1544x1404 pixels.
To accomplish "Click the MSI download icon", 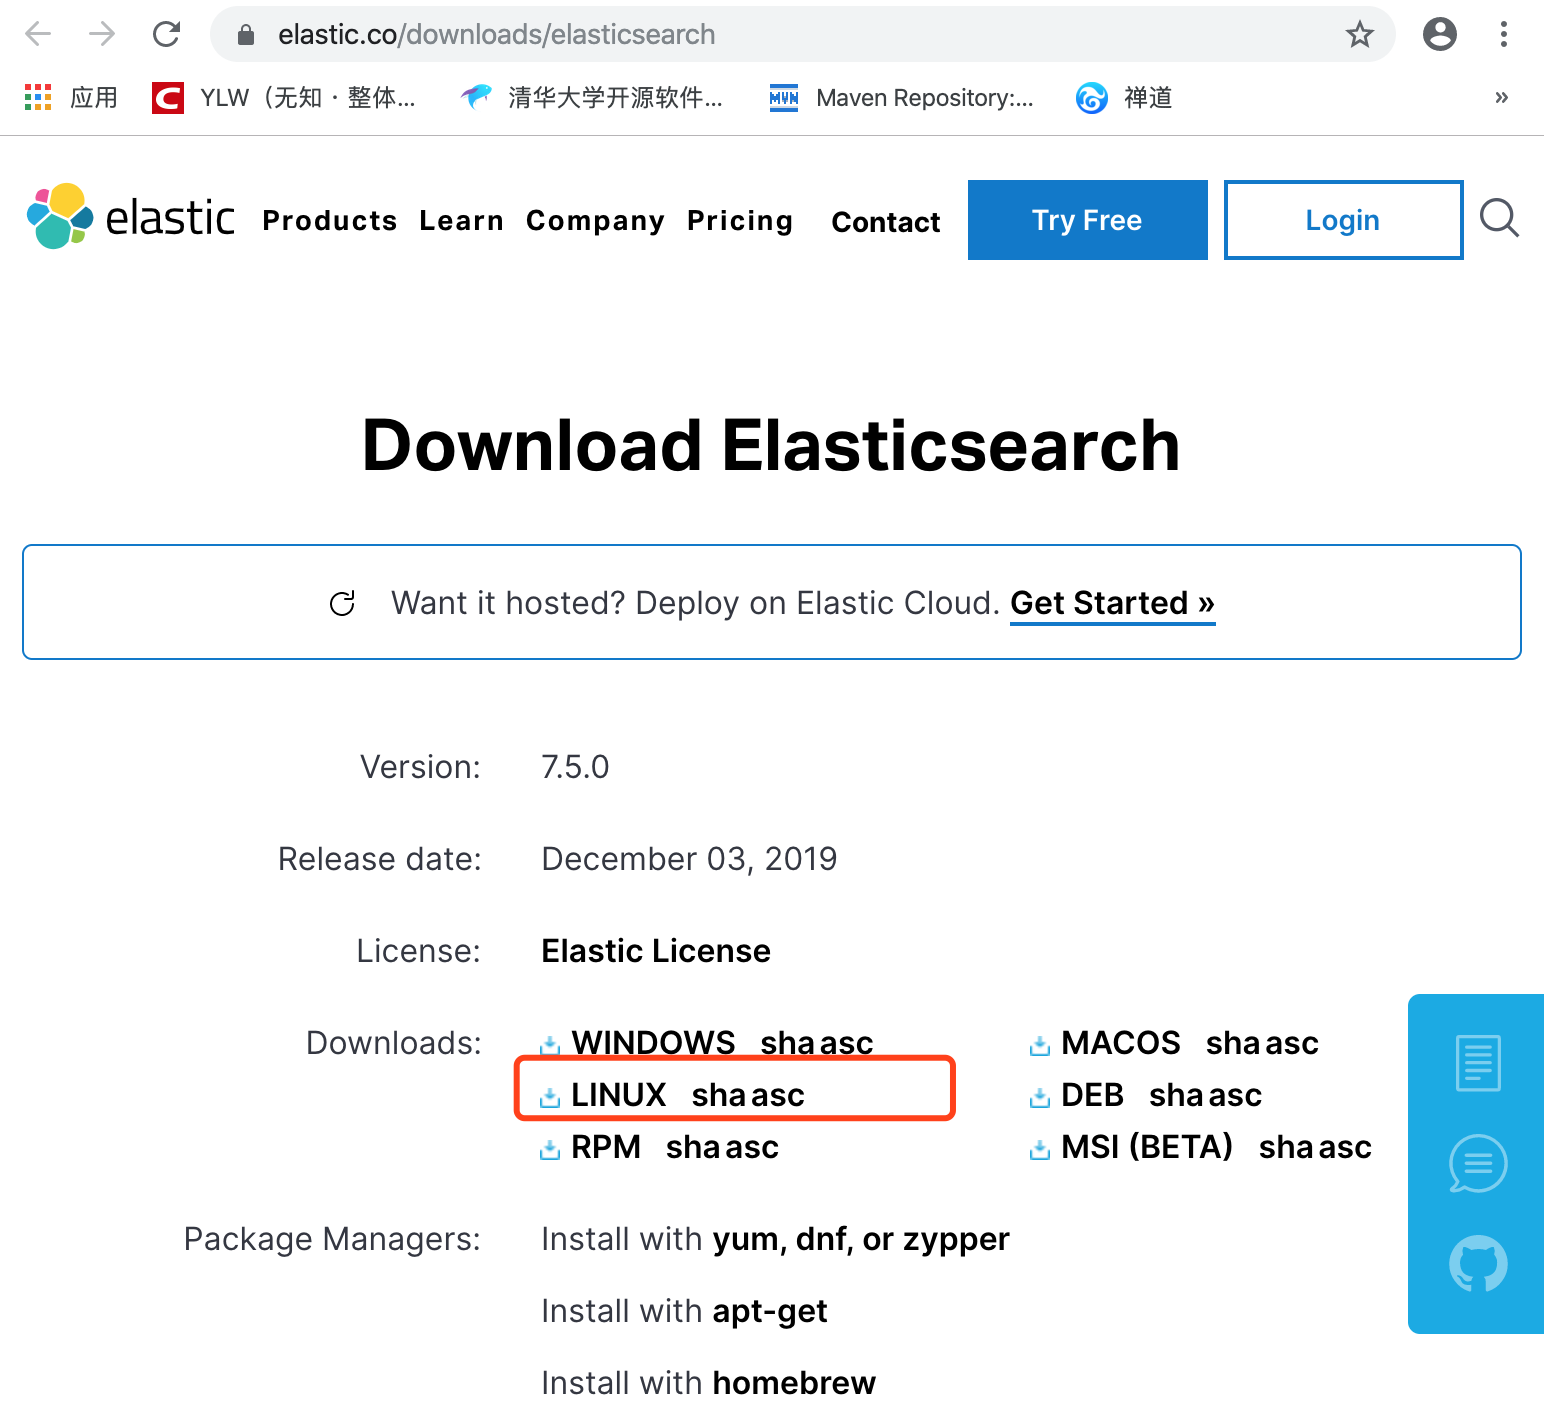I will 1040,1150.
